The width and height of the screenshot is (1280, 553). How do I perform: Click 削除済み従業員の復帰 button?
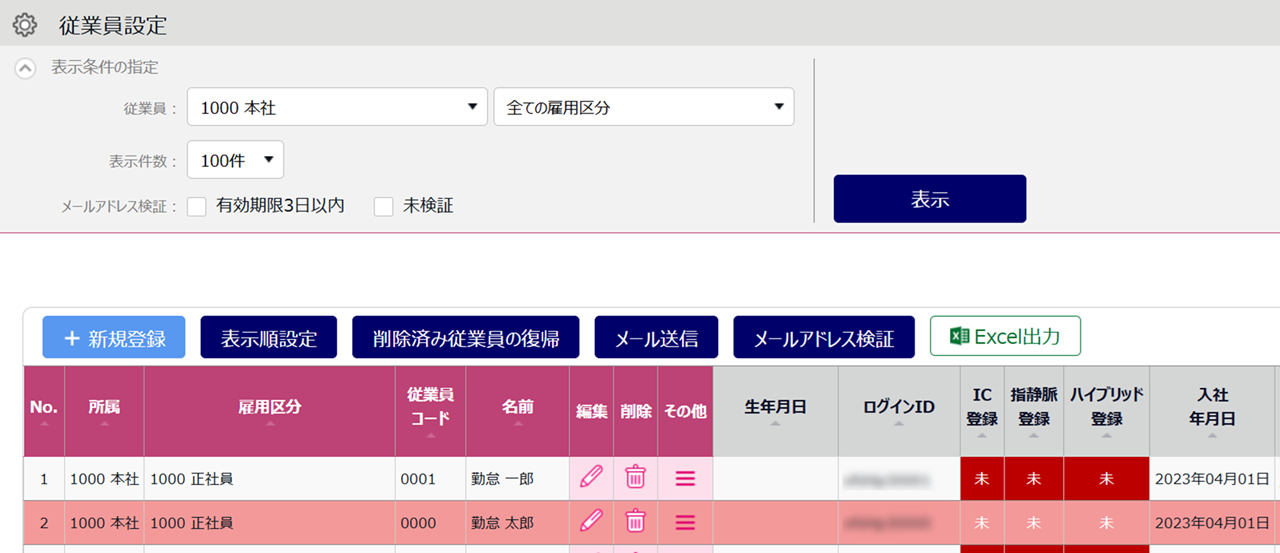[x=466, y=338]
